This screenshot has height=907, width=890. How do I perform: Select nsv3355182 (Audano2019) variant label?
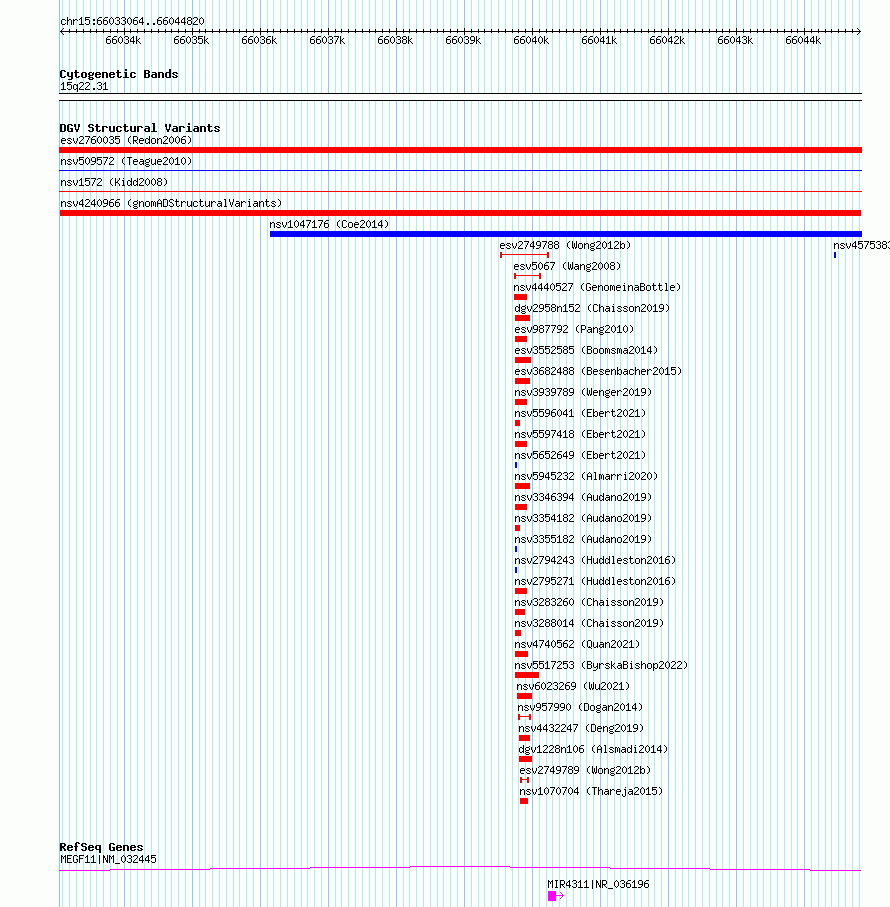(583, 540)
